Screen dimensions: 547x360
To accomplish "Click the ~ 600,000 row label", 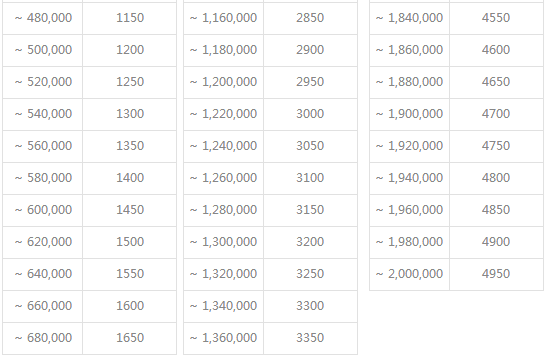I will (x=43, y=210).
